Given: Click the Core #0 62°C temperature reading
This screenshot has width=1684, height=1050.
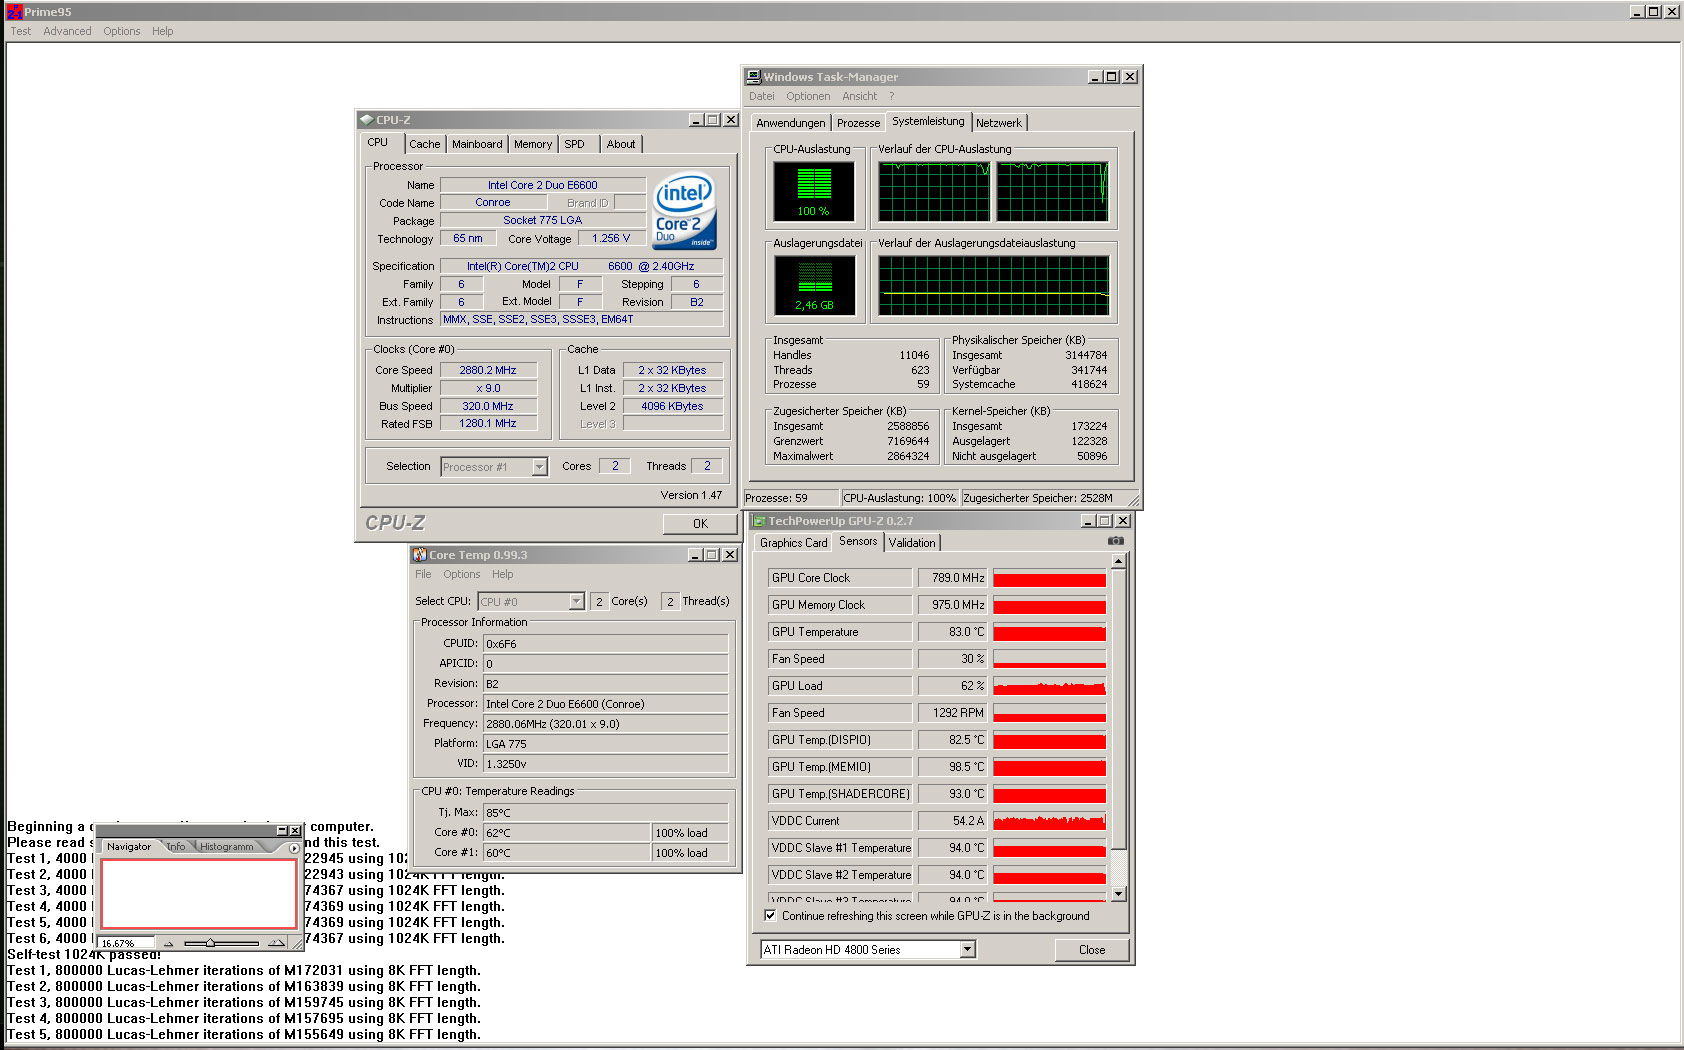Looking at the screenshot, I should click(567, 833).
